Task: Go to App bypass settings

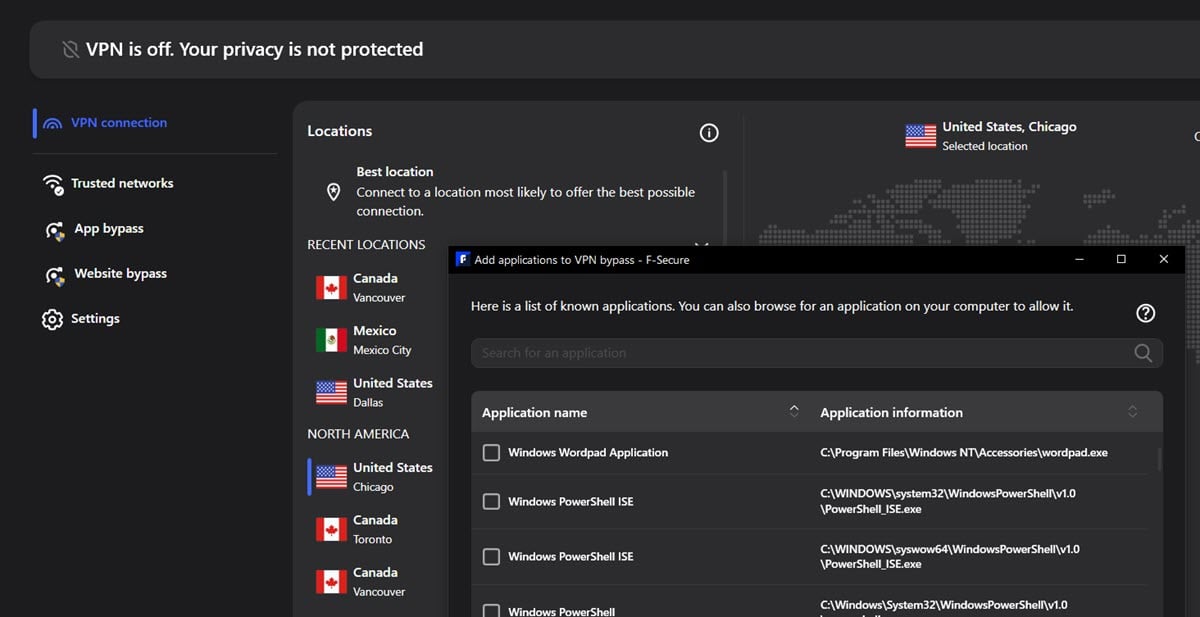Action: (x=109, y=228)
